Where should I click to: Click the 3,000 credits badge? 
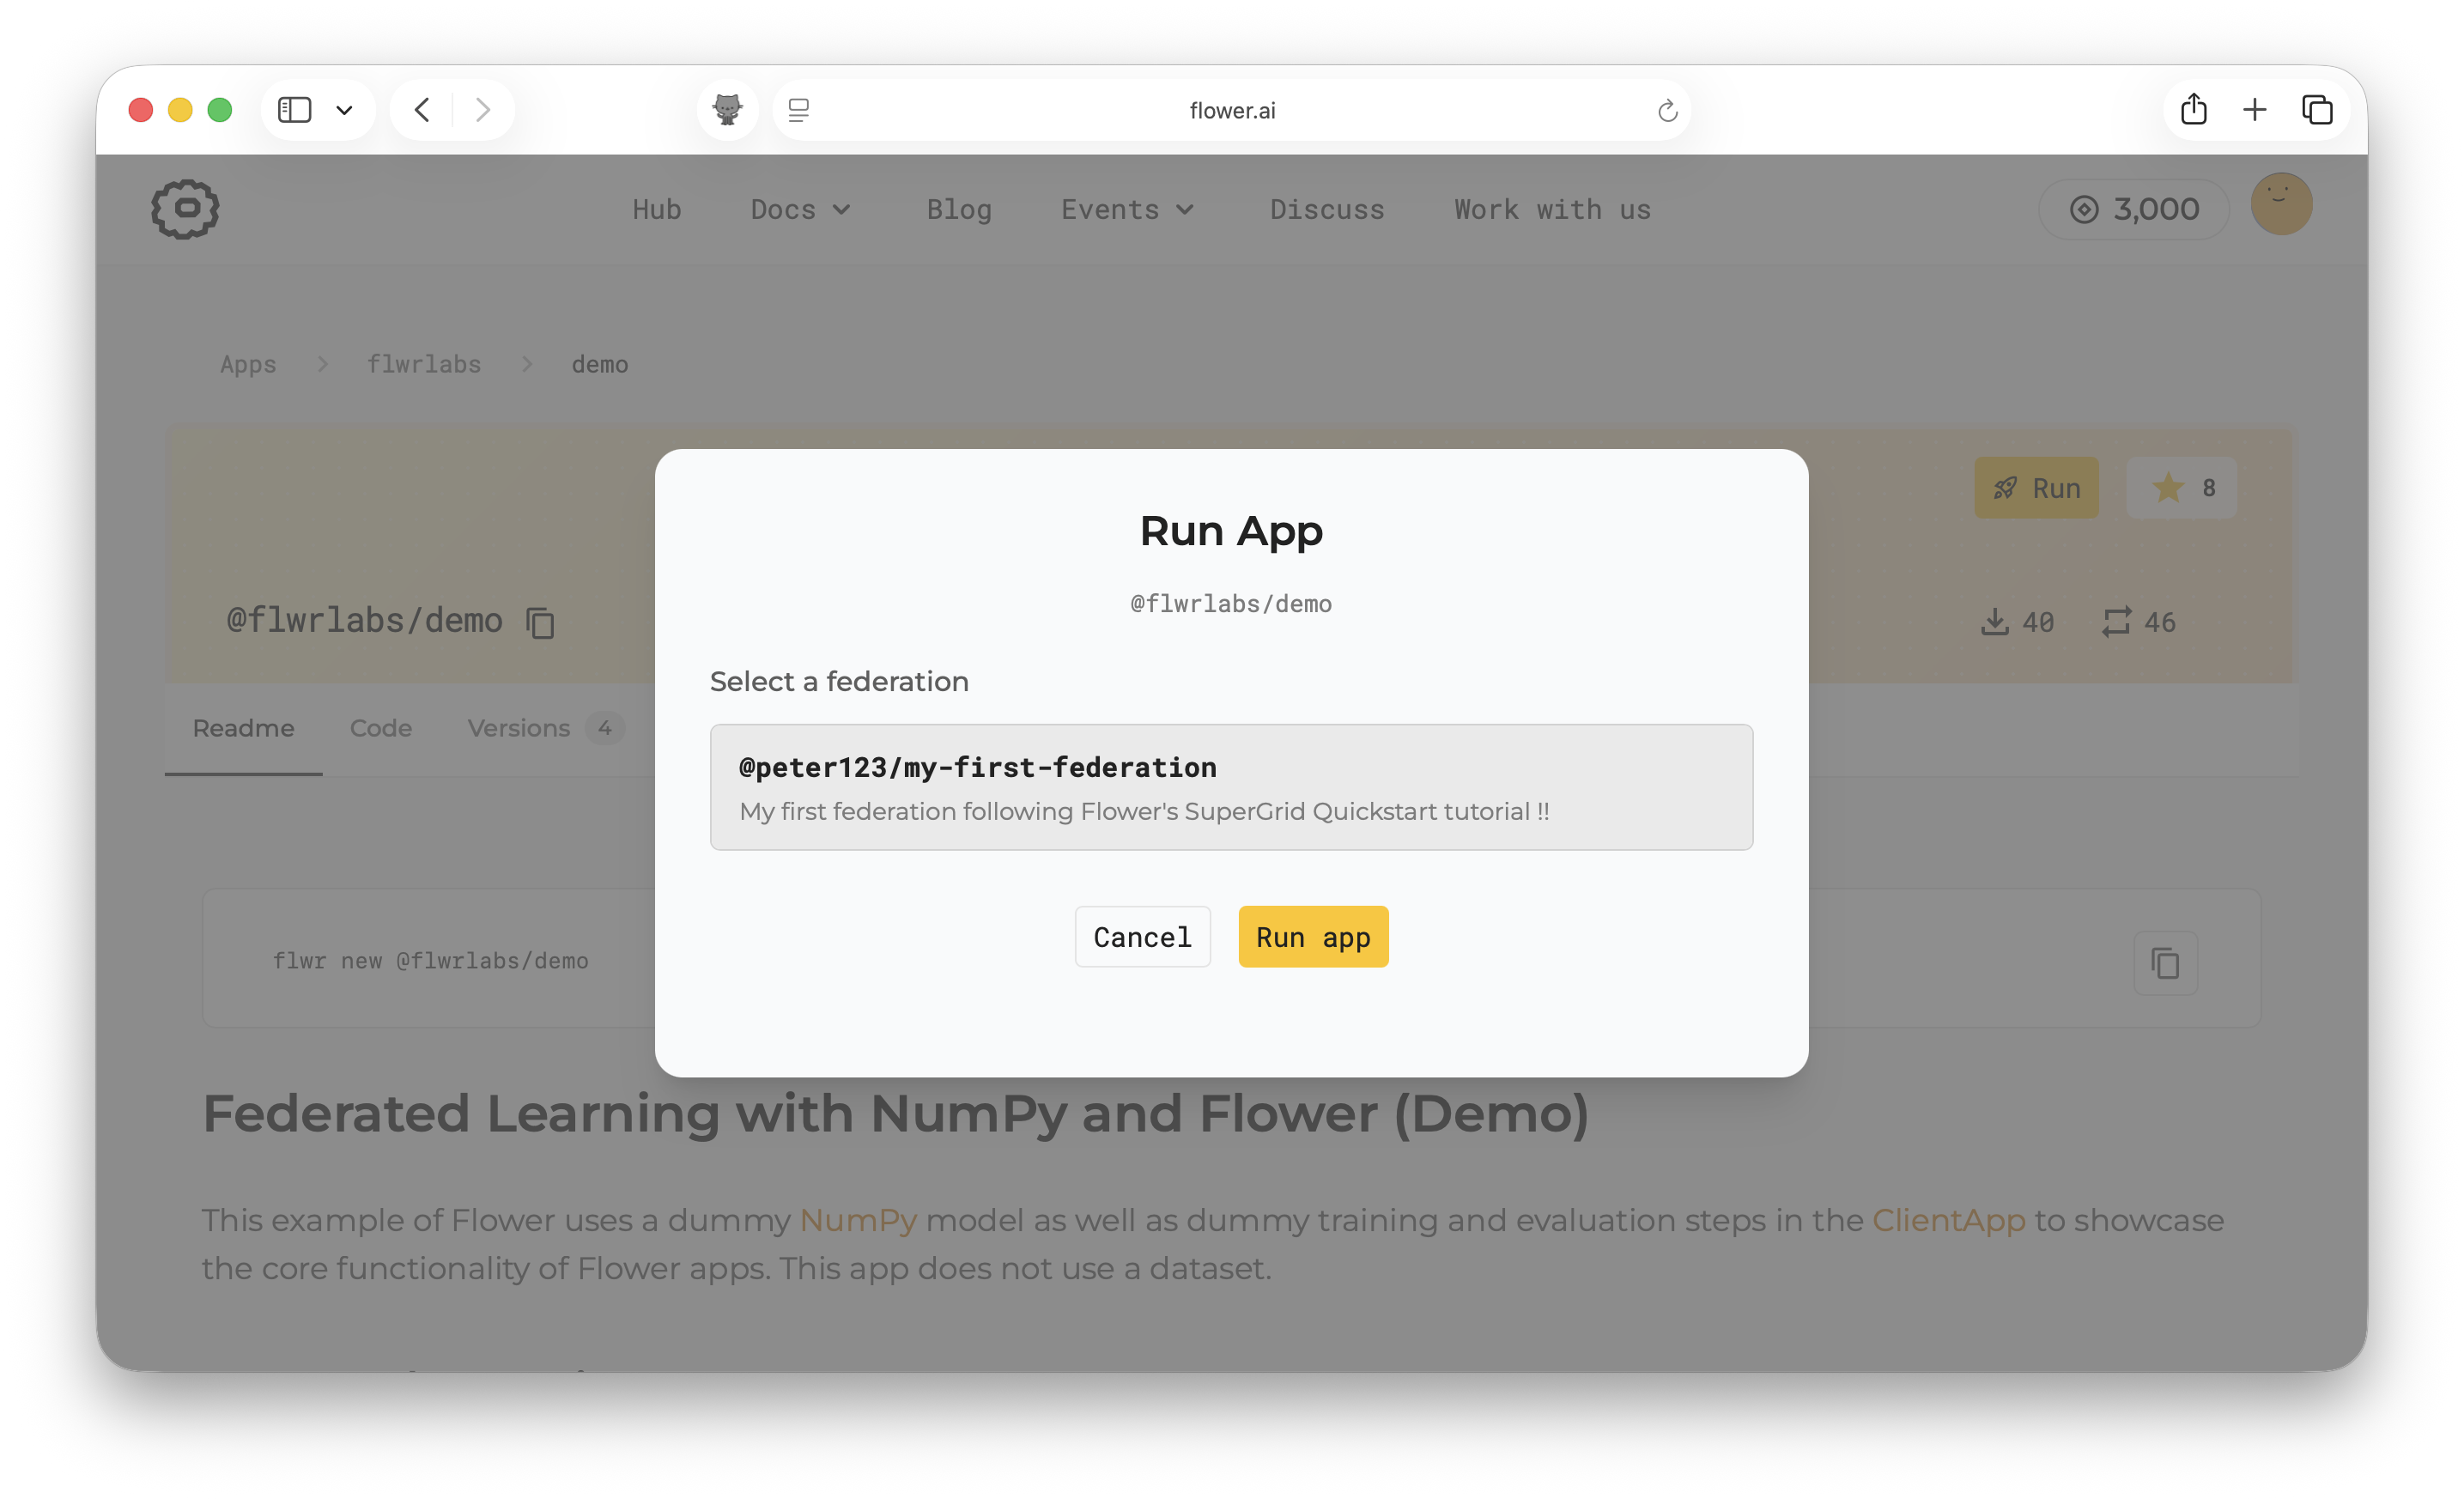[2134, 209]
